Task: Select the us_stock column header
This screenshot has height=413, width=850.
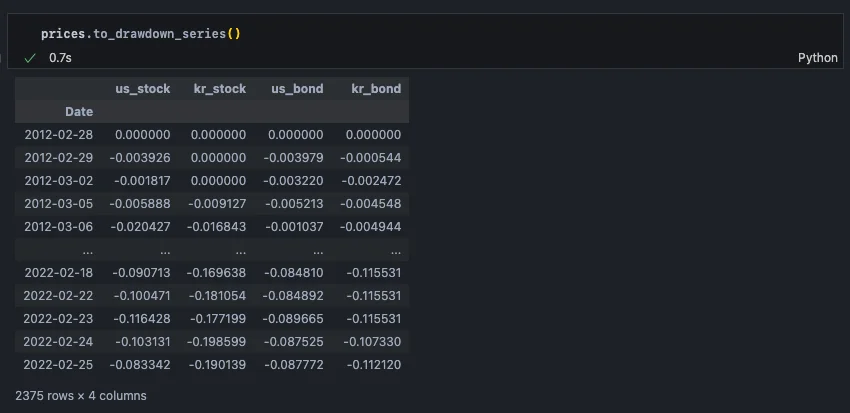Action: tap(142, 89)
